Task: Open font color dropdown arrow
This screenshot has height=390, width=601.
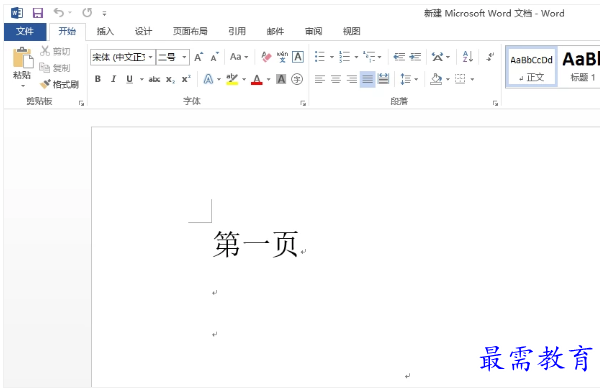Action: (268, 79)
